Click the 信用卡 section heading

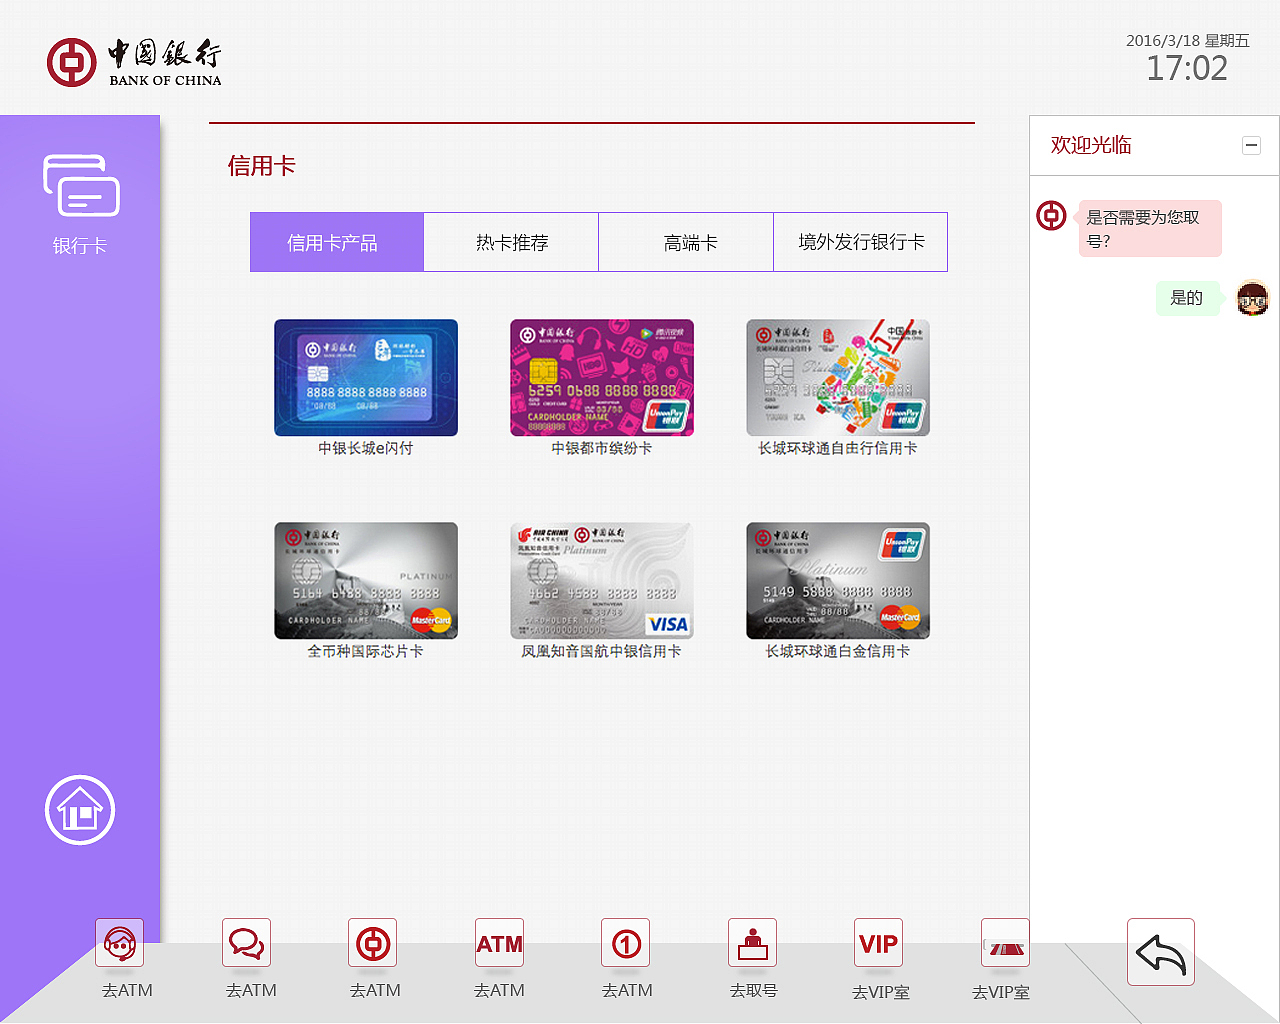point(262,166)
